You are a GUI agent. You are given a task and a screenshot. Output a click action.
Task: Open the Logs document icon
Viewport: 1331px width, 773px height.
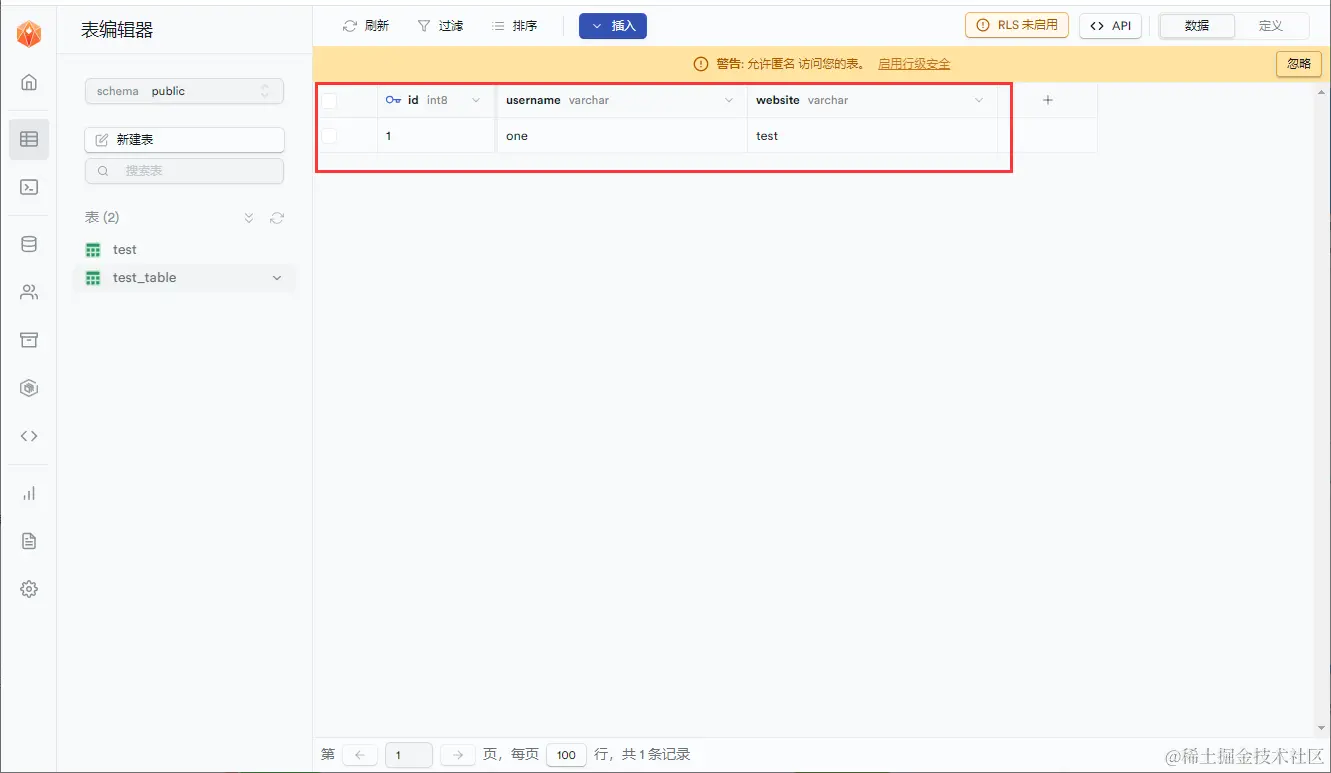click(x=29, y=541)
